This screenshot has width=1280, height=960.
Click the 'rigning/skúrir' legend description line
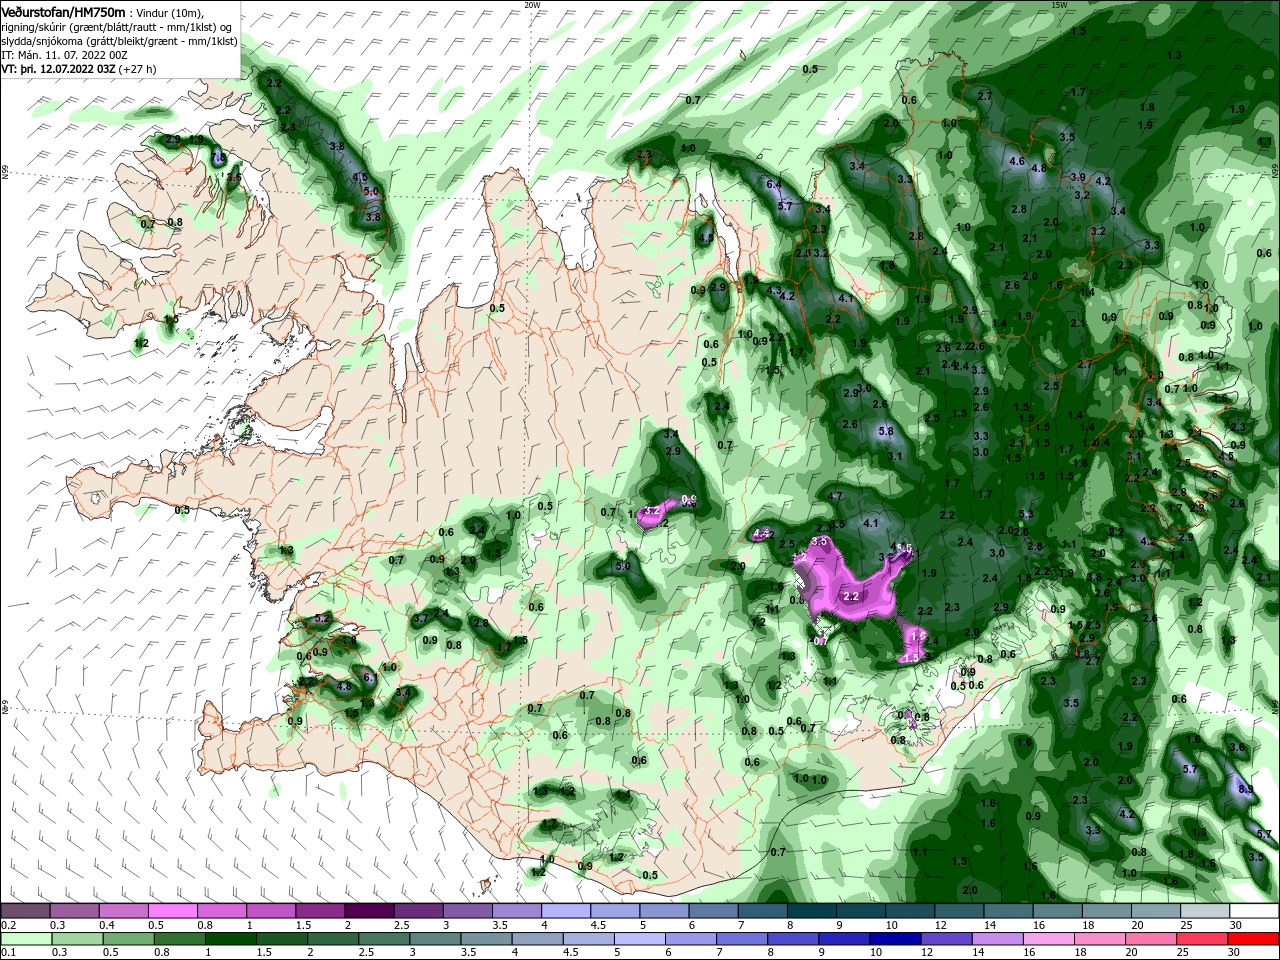tap(116, 26)
